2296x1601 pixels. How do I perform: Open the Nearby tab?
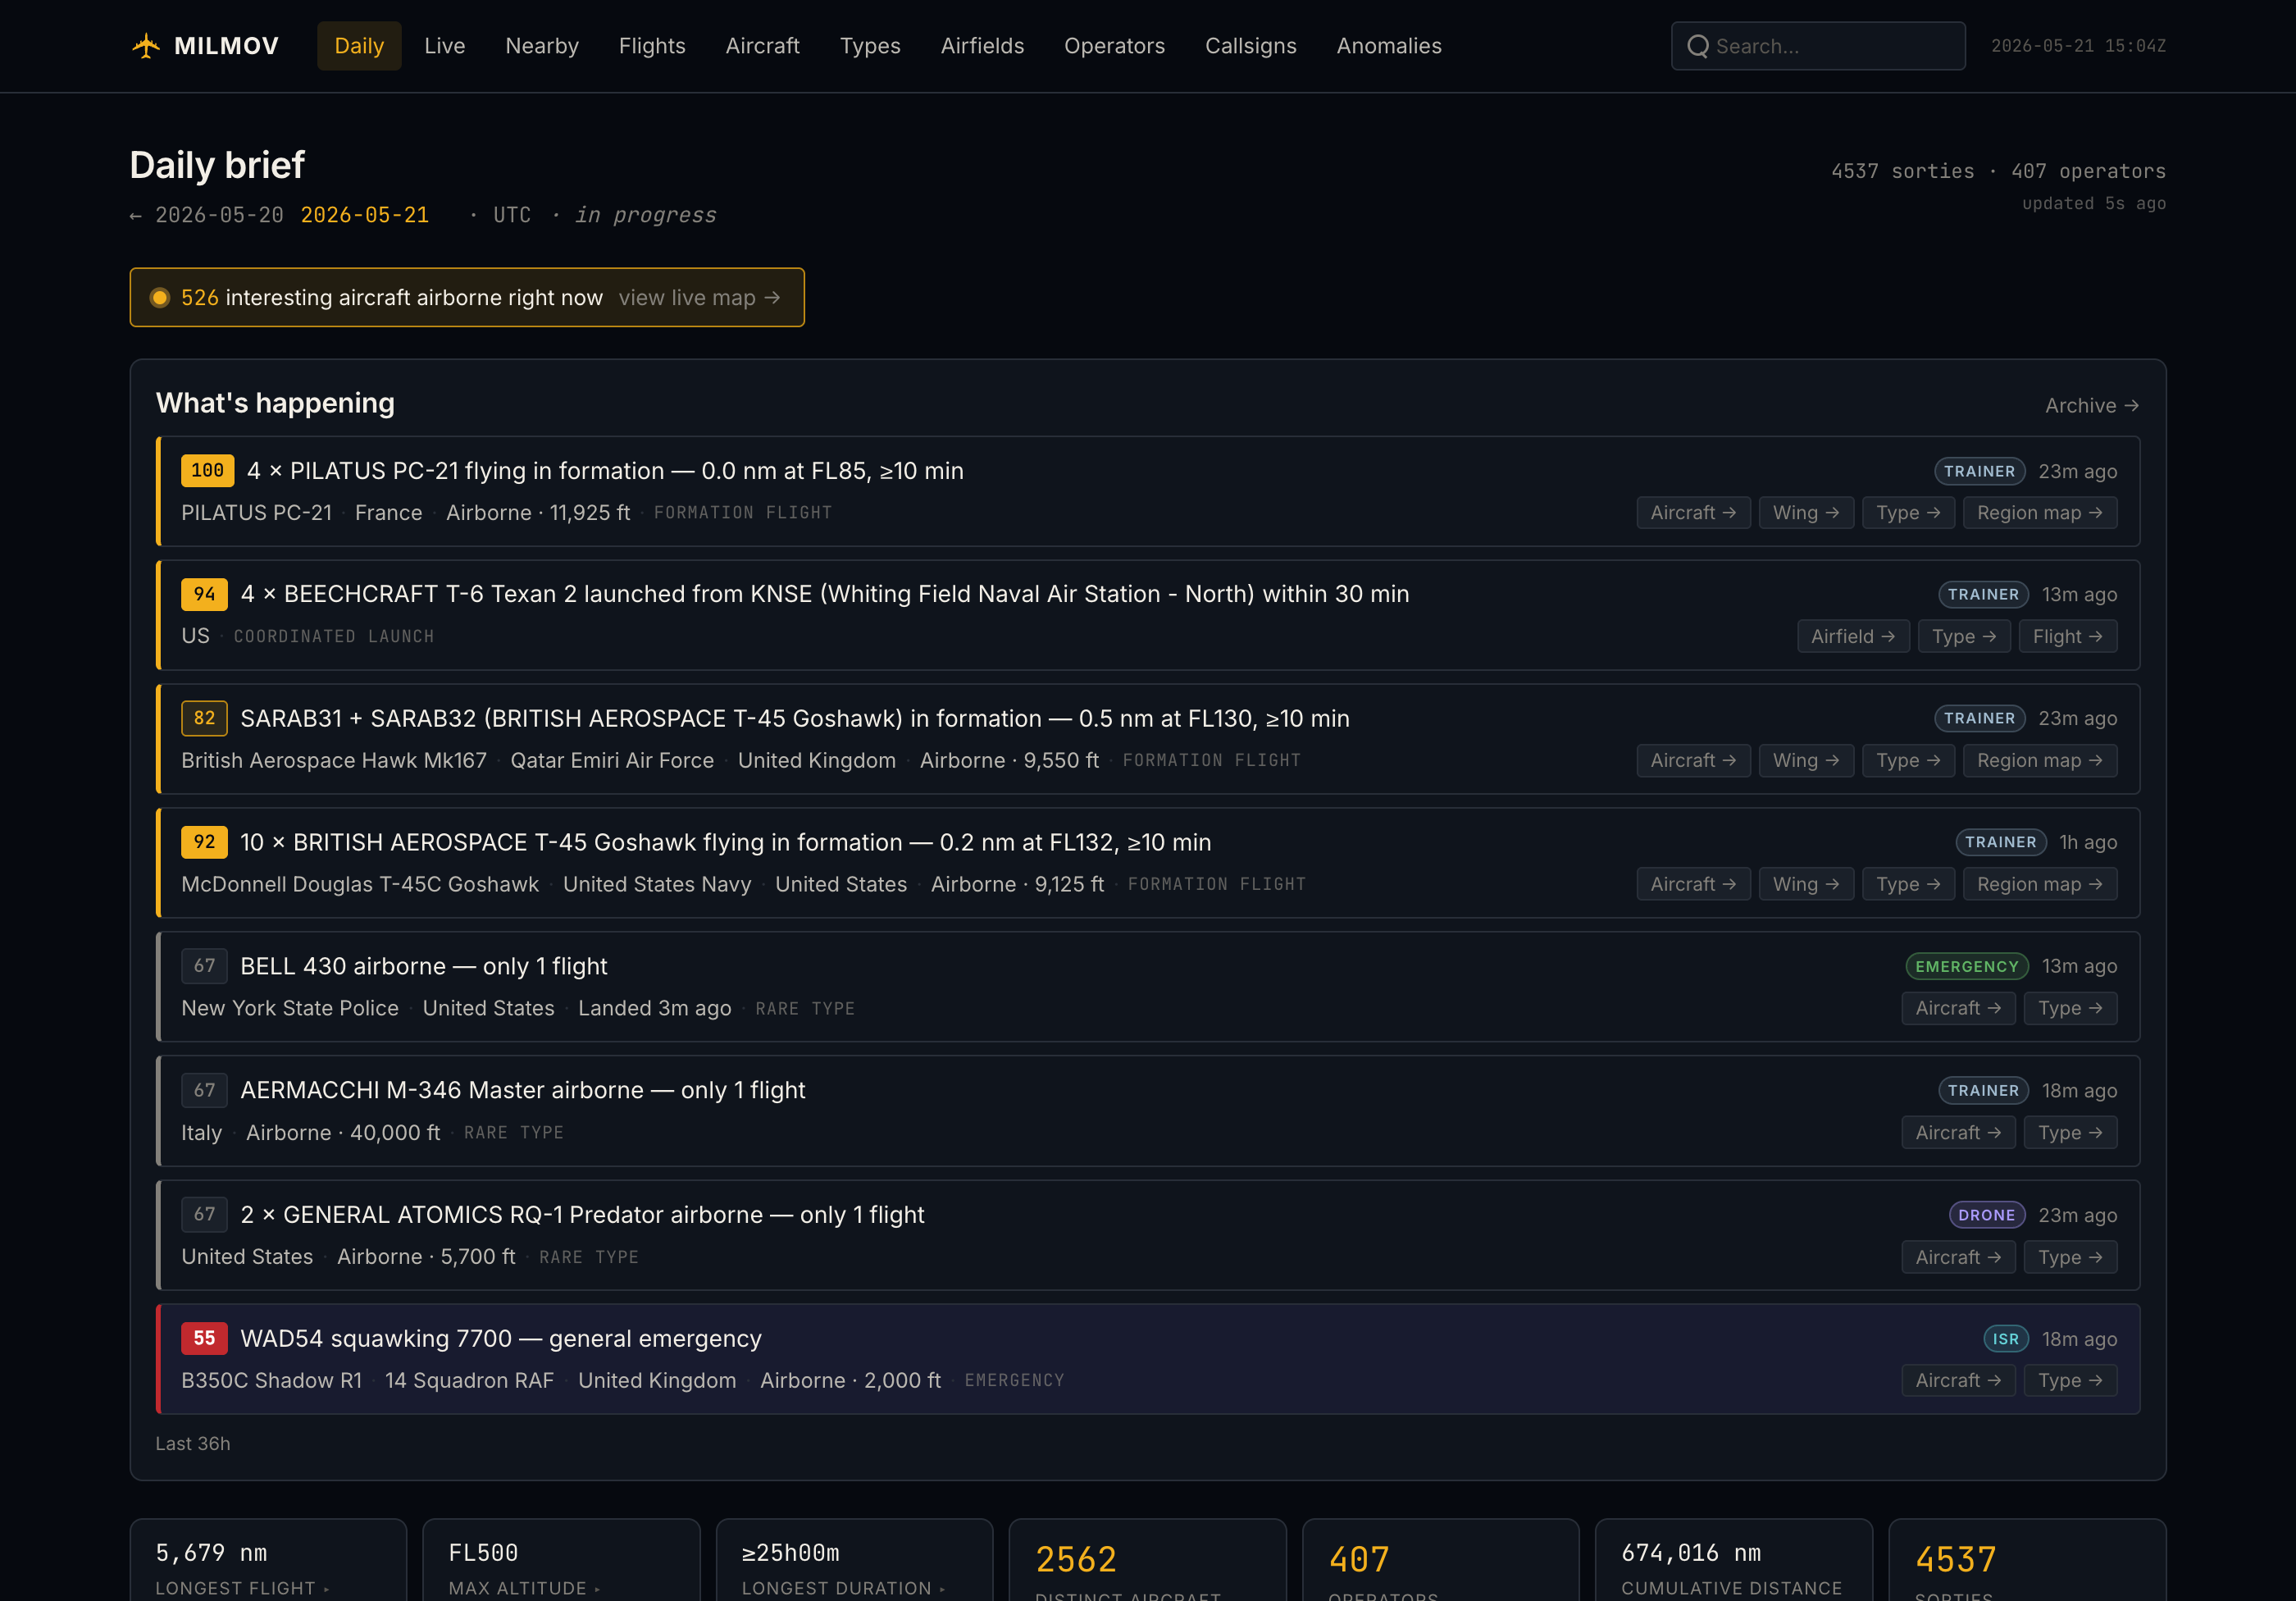[542, 46]
